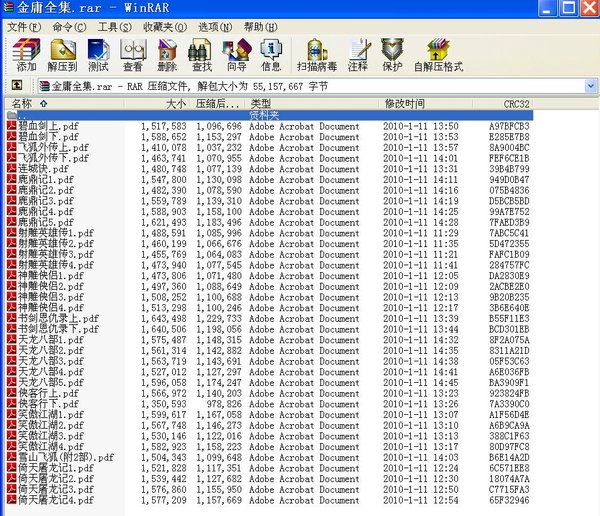Select file 笑傲江湖4.pdf
Screen dimensions: 600x516
51,447
